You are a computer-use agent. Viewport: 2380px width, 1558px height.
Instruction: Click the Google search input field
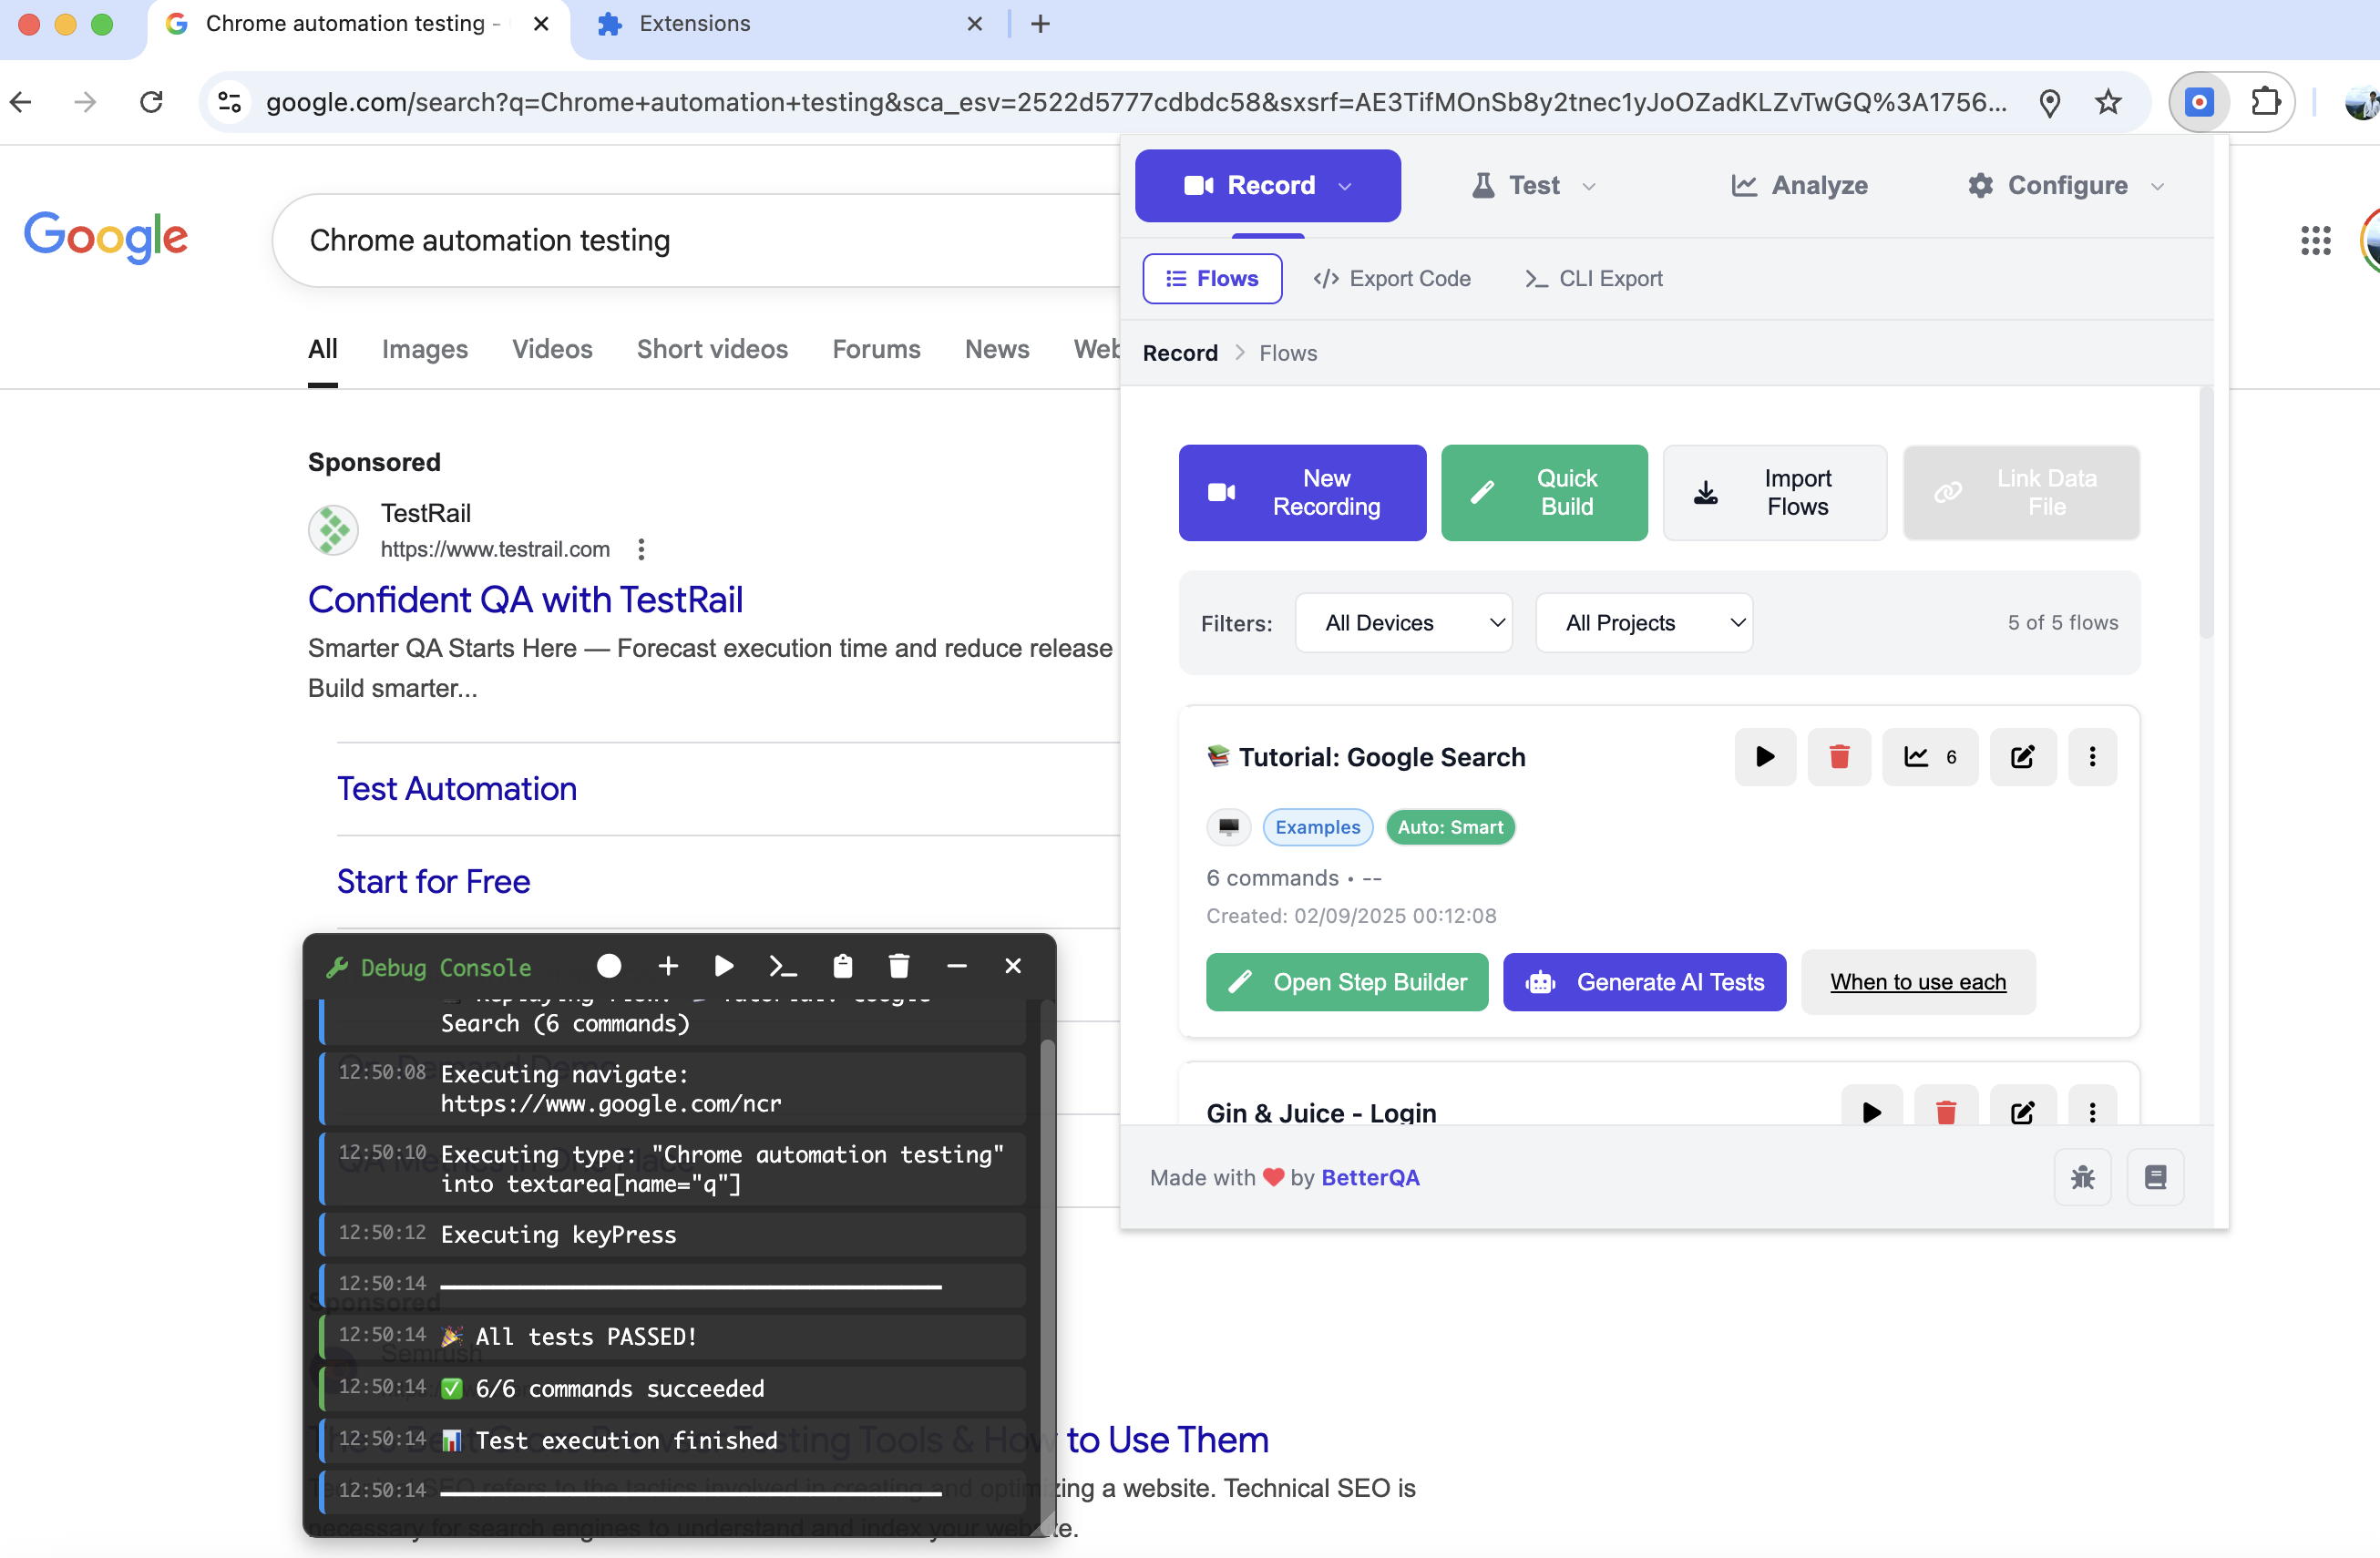(x=700, y=241)
